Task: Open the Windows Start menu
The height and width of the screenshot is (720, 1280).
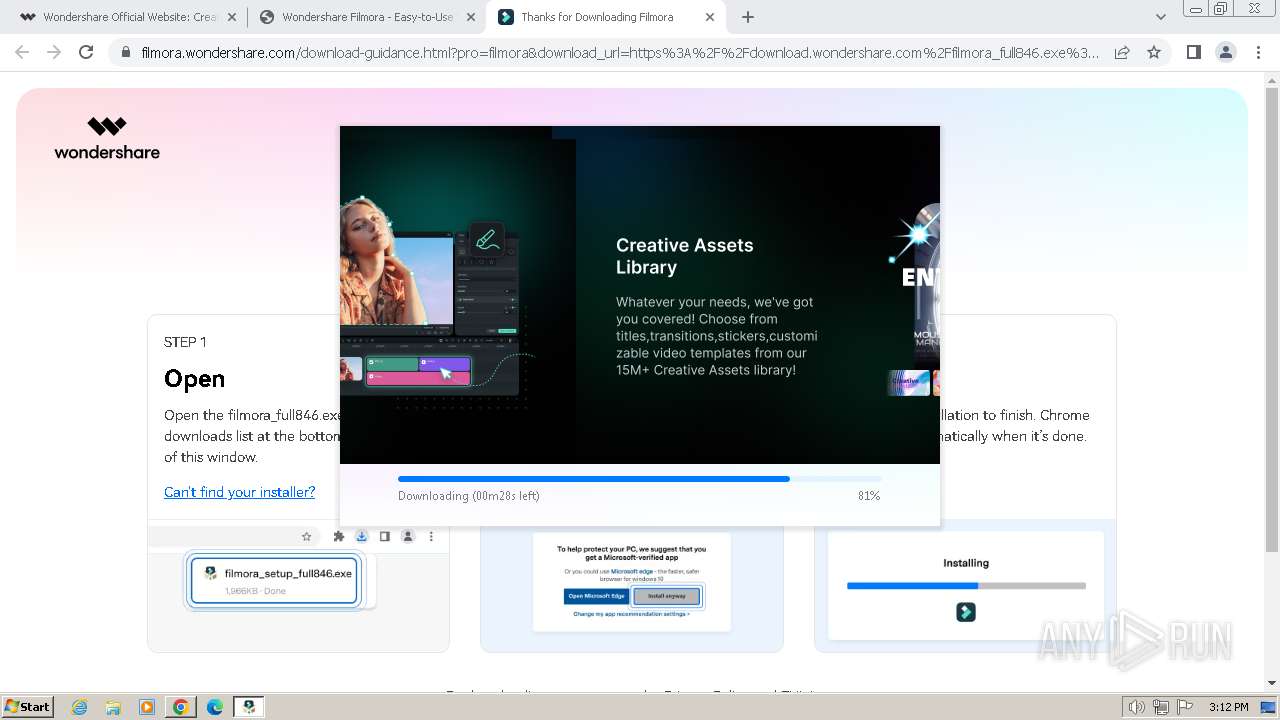Action: 27,707
